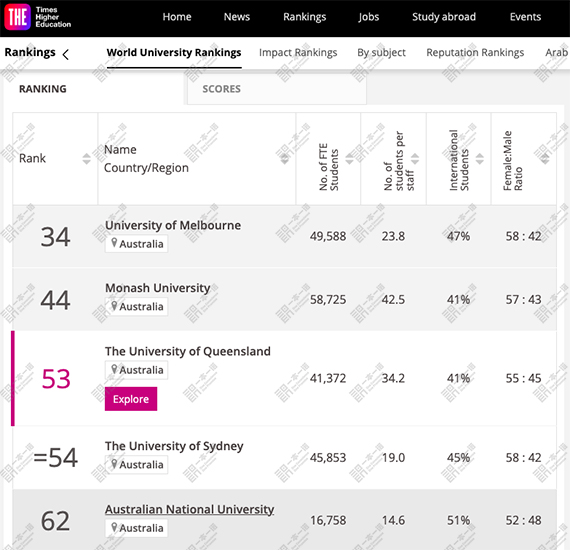Screen dimensions: 570x550
Task: Click students per staff value 42.5
Action: point(393,300)
